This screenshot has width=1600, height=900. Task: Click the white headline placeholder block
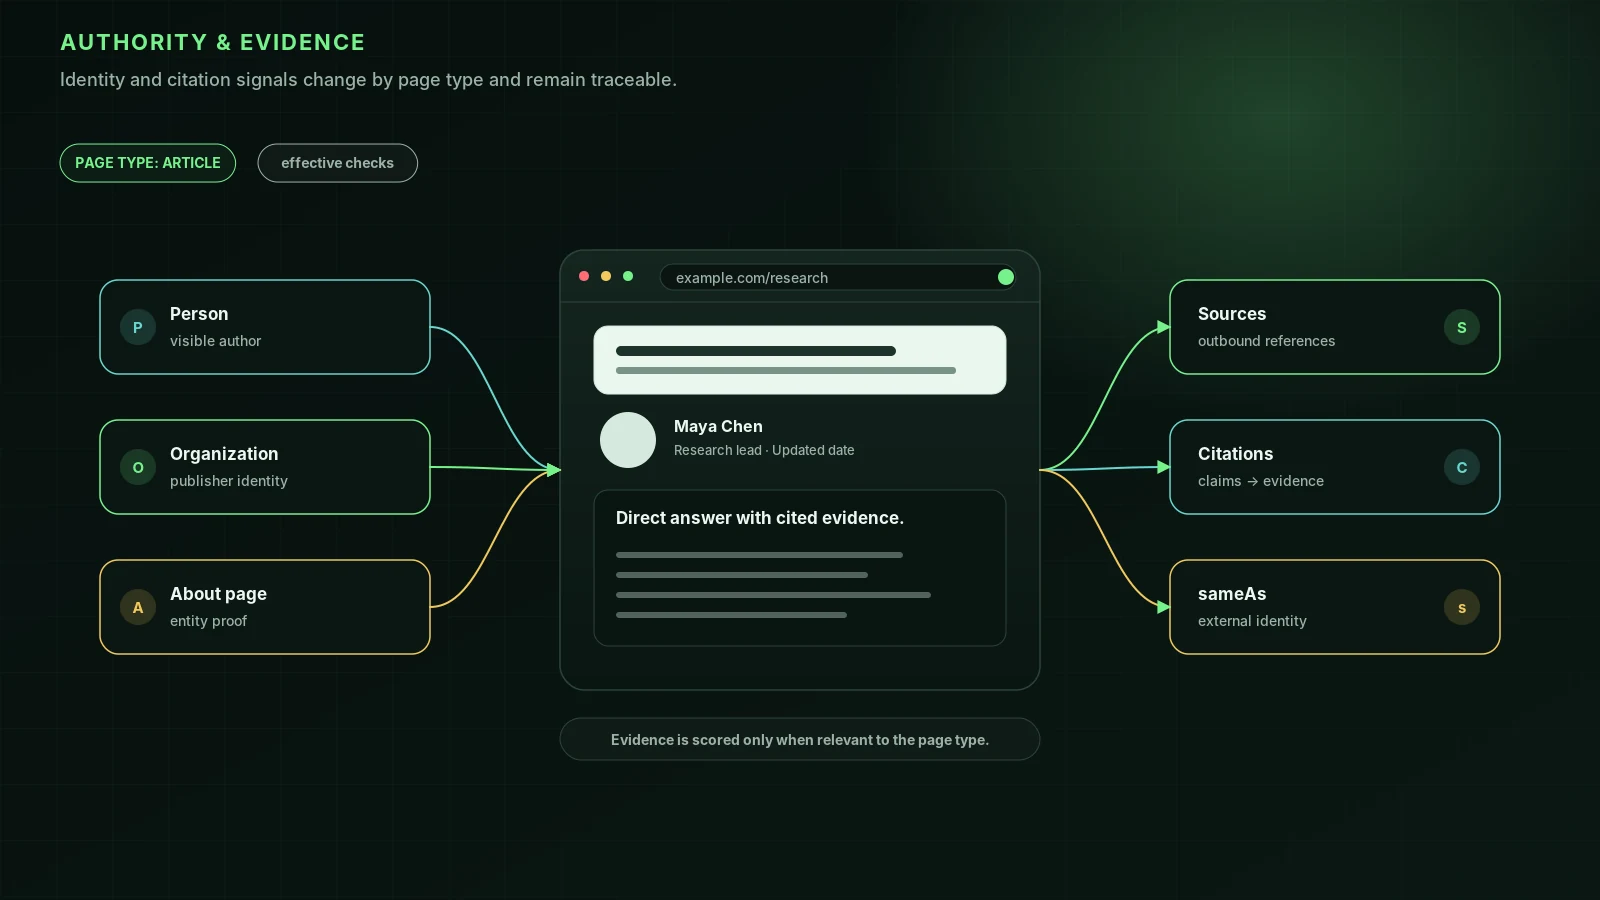pos(800,360)
